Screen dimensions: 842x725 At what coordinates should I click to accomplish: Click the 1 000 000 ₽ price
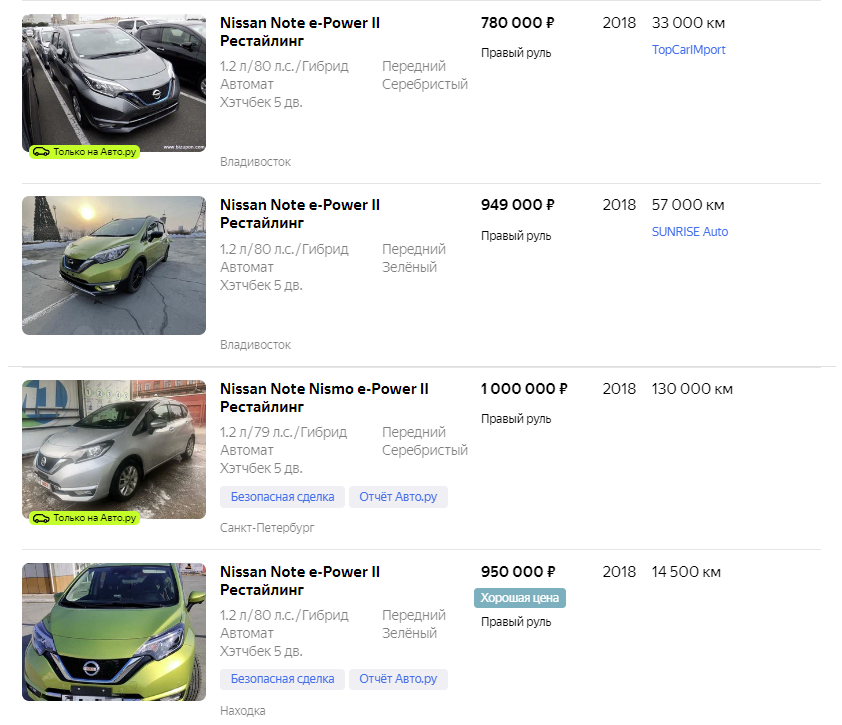tap(524, 388)
